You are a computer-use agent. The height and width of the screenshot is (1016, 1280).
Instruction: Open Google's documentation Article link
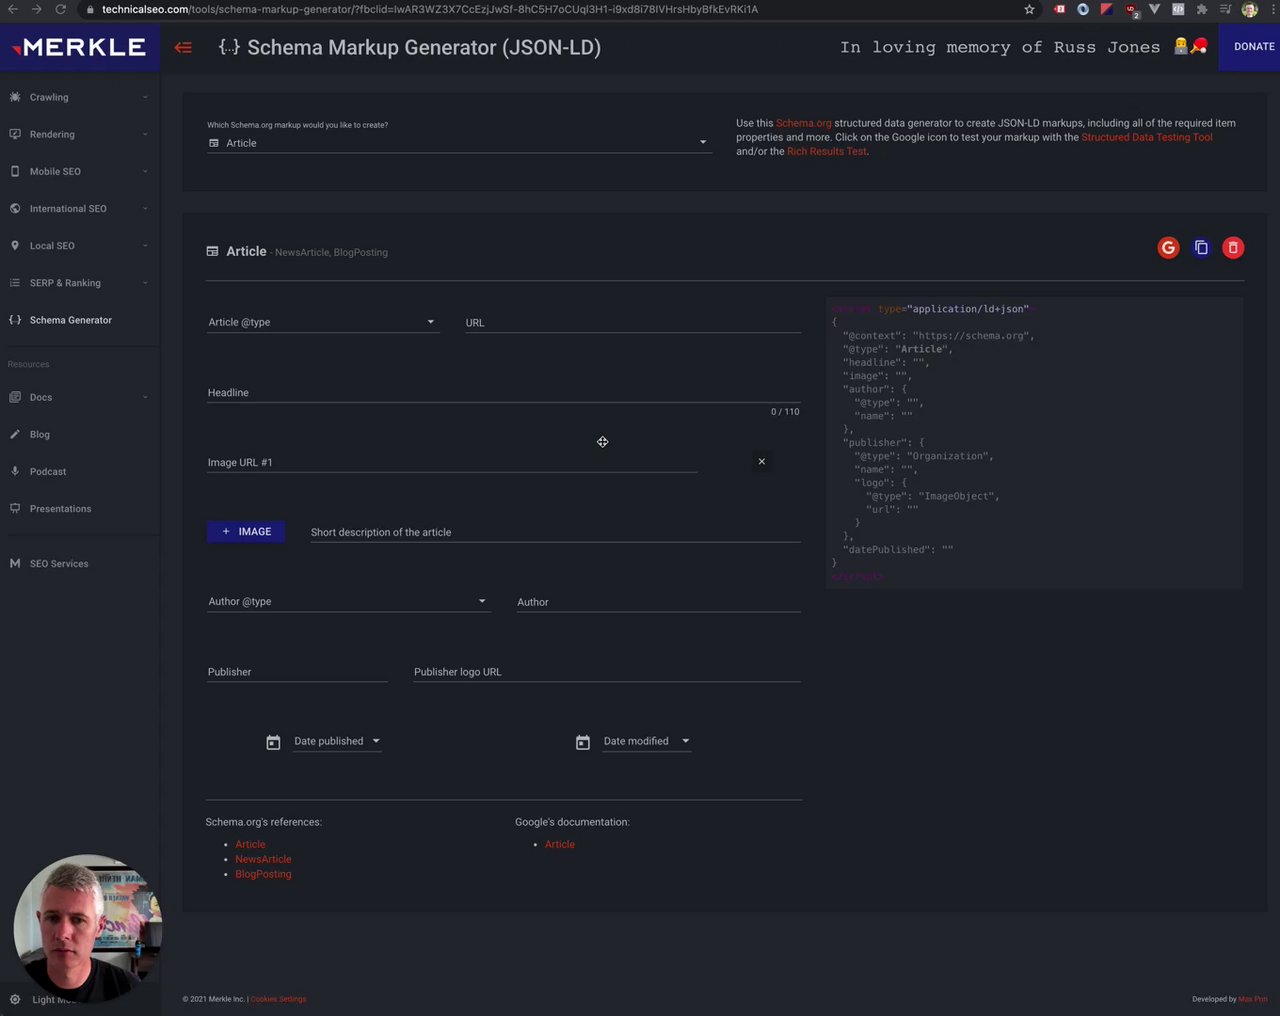560,844
